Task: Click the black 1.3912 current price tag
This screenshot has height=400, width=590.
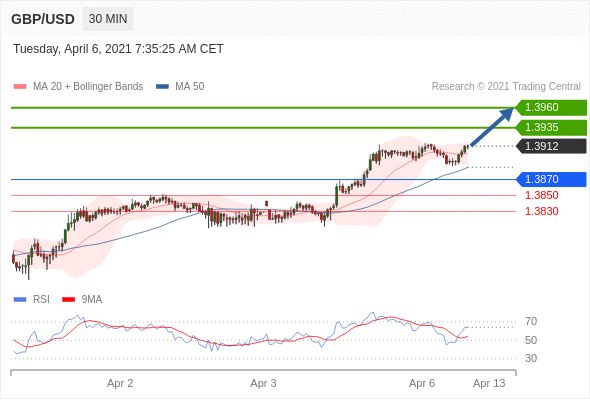Action: pos(551,146)
